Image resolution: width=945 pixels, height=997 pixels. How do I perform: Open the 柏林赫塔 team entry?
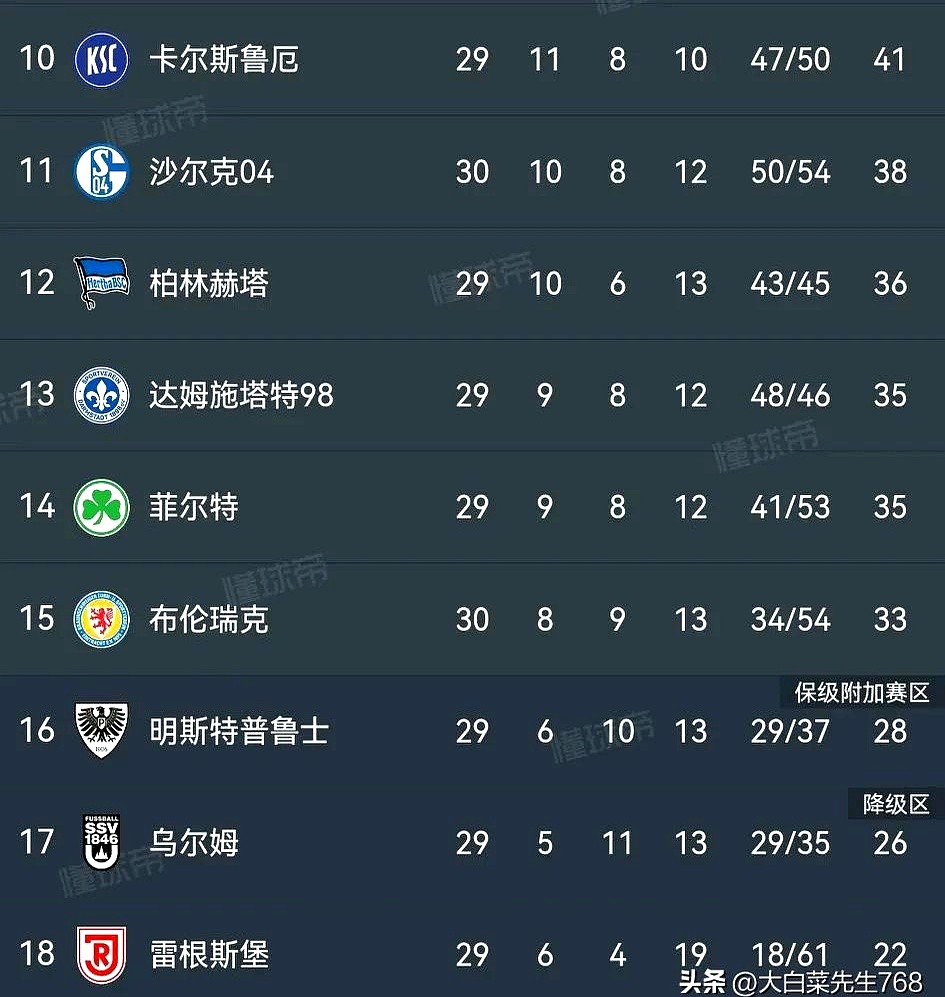pos(208,283)
